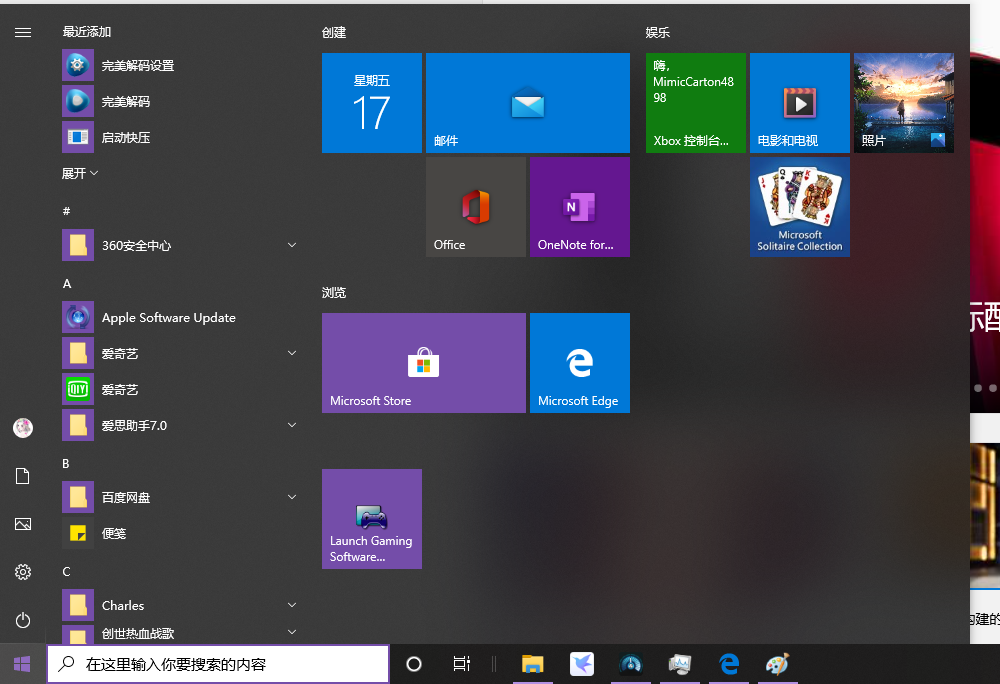Open the calendar tile showing 星期五 17
This screenshot has height=684, width=1000.
coord(372,103)
